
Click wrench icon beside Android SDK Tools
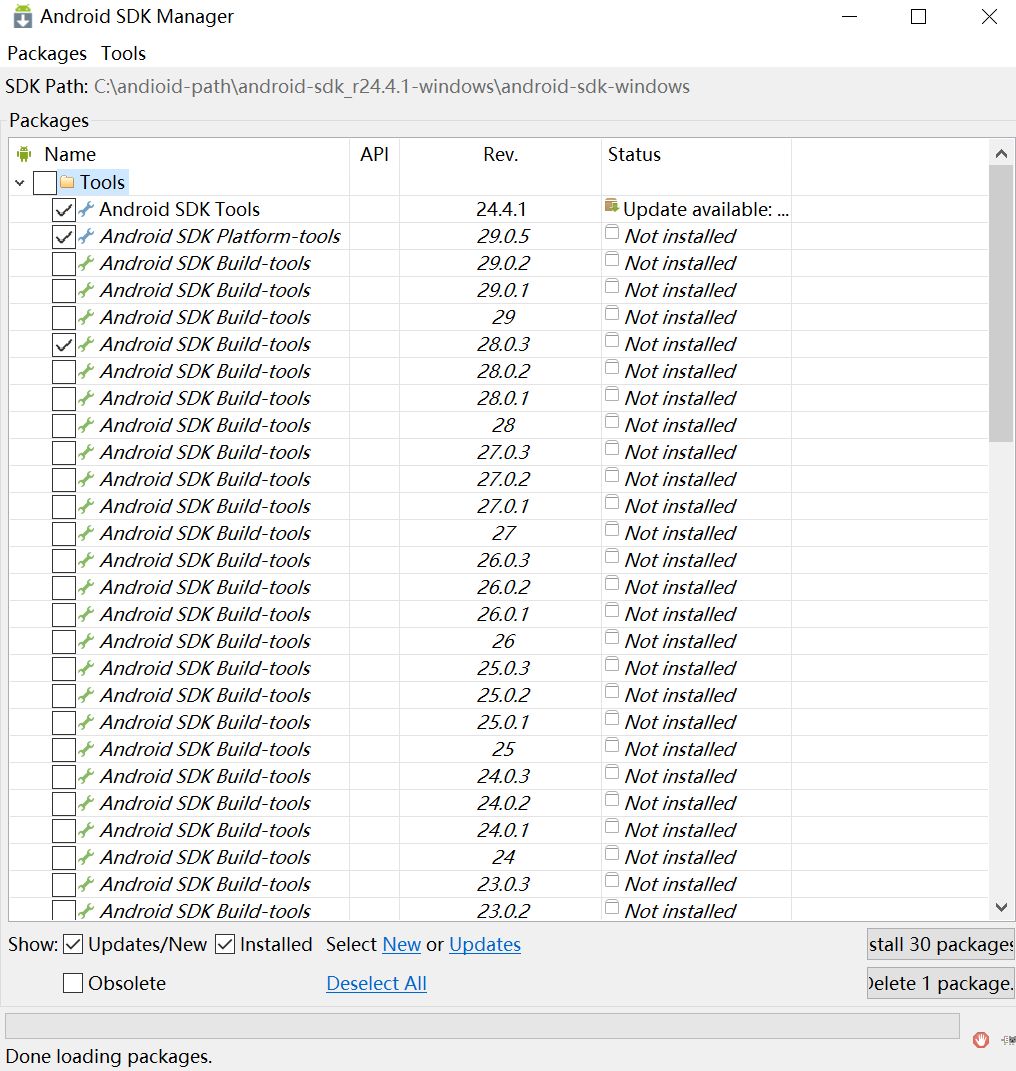[x=86, y=209]
